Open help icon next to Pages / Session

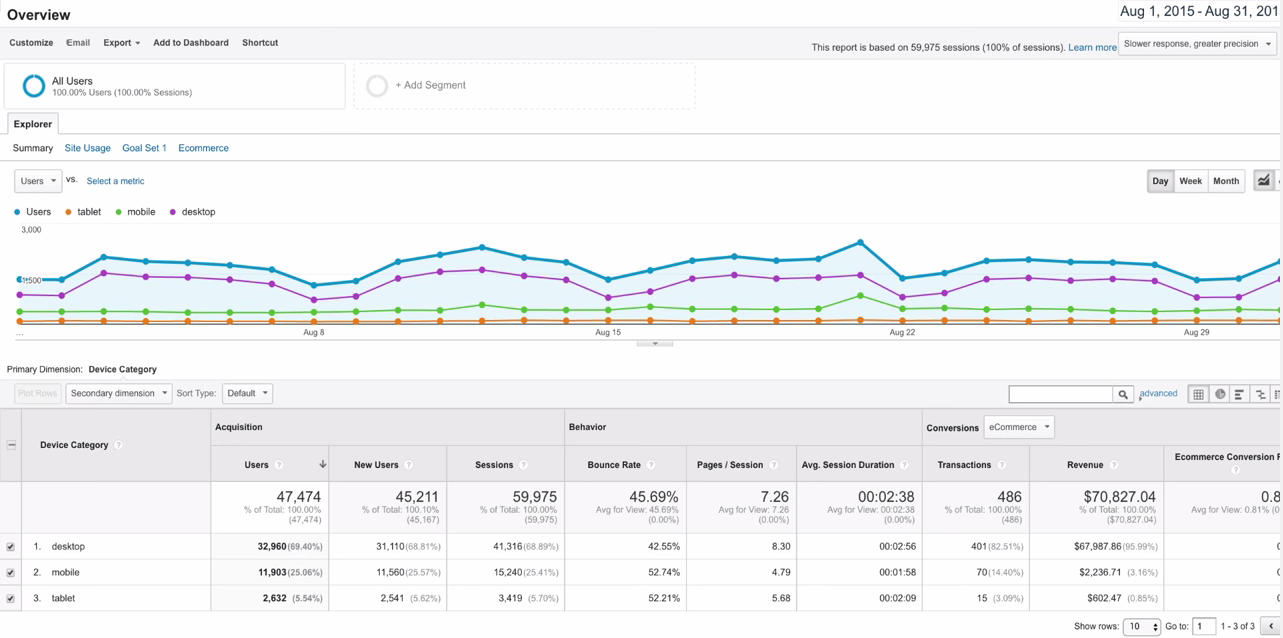click(773, 465)
